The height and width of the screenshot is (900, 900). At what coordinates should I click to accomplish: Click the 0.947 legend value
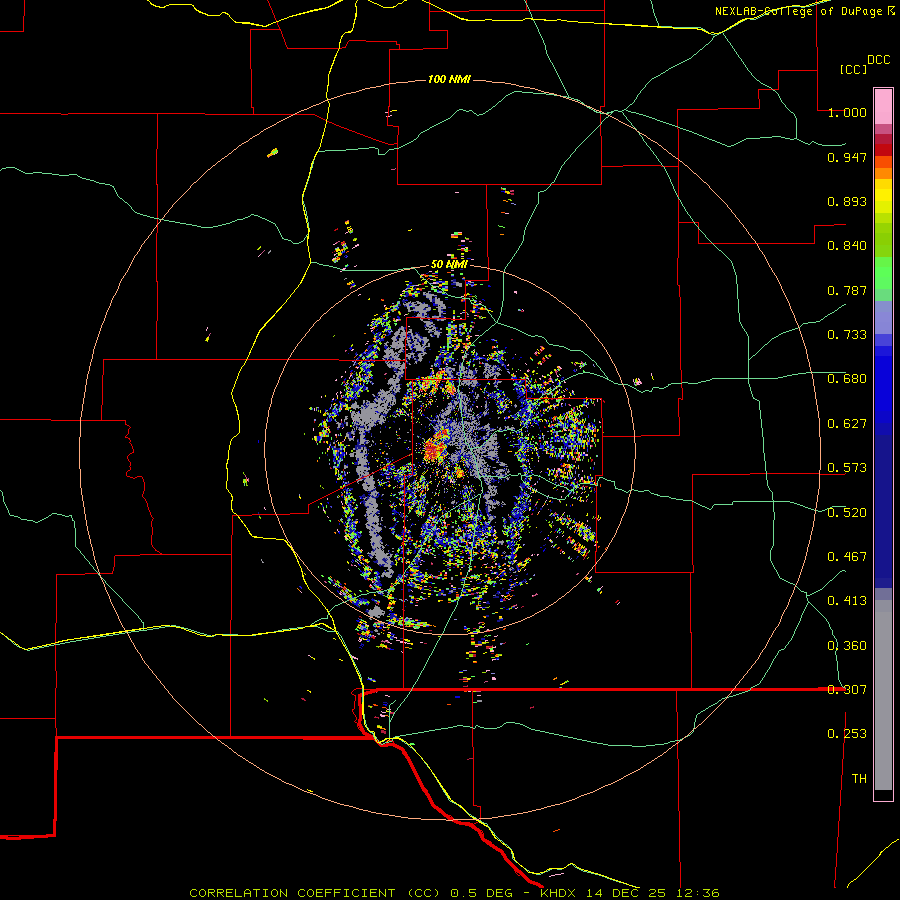tap(847, 157)
